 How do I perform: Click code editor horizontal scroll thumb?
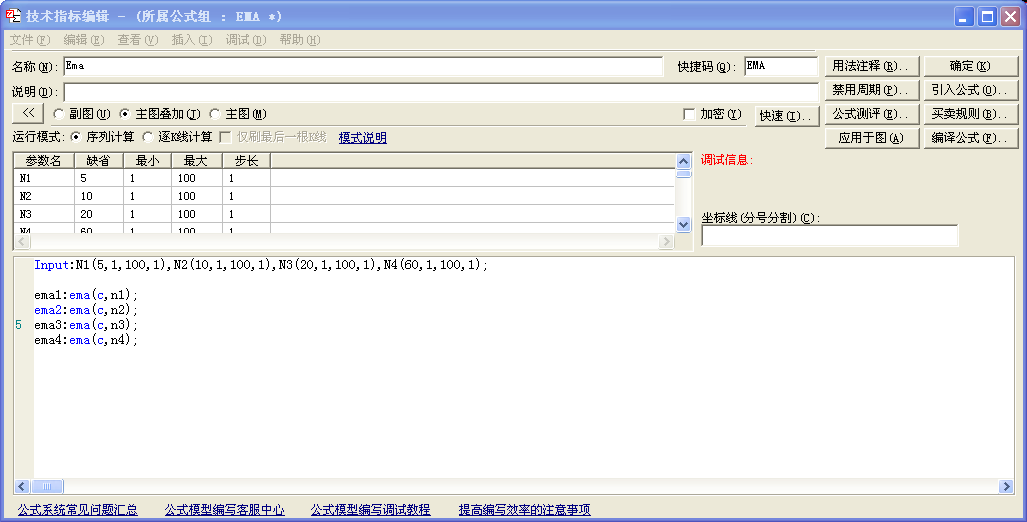[47, 486]
